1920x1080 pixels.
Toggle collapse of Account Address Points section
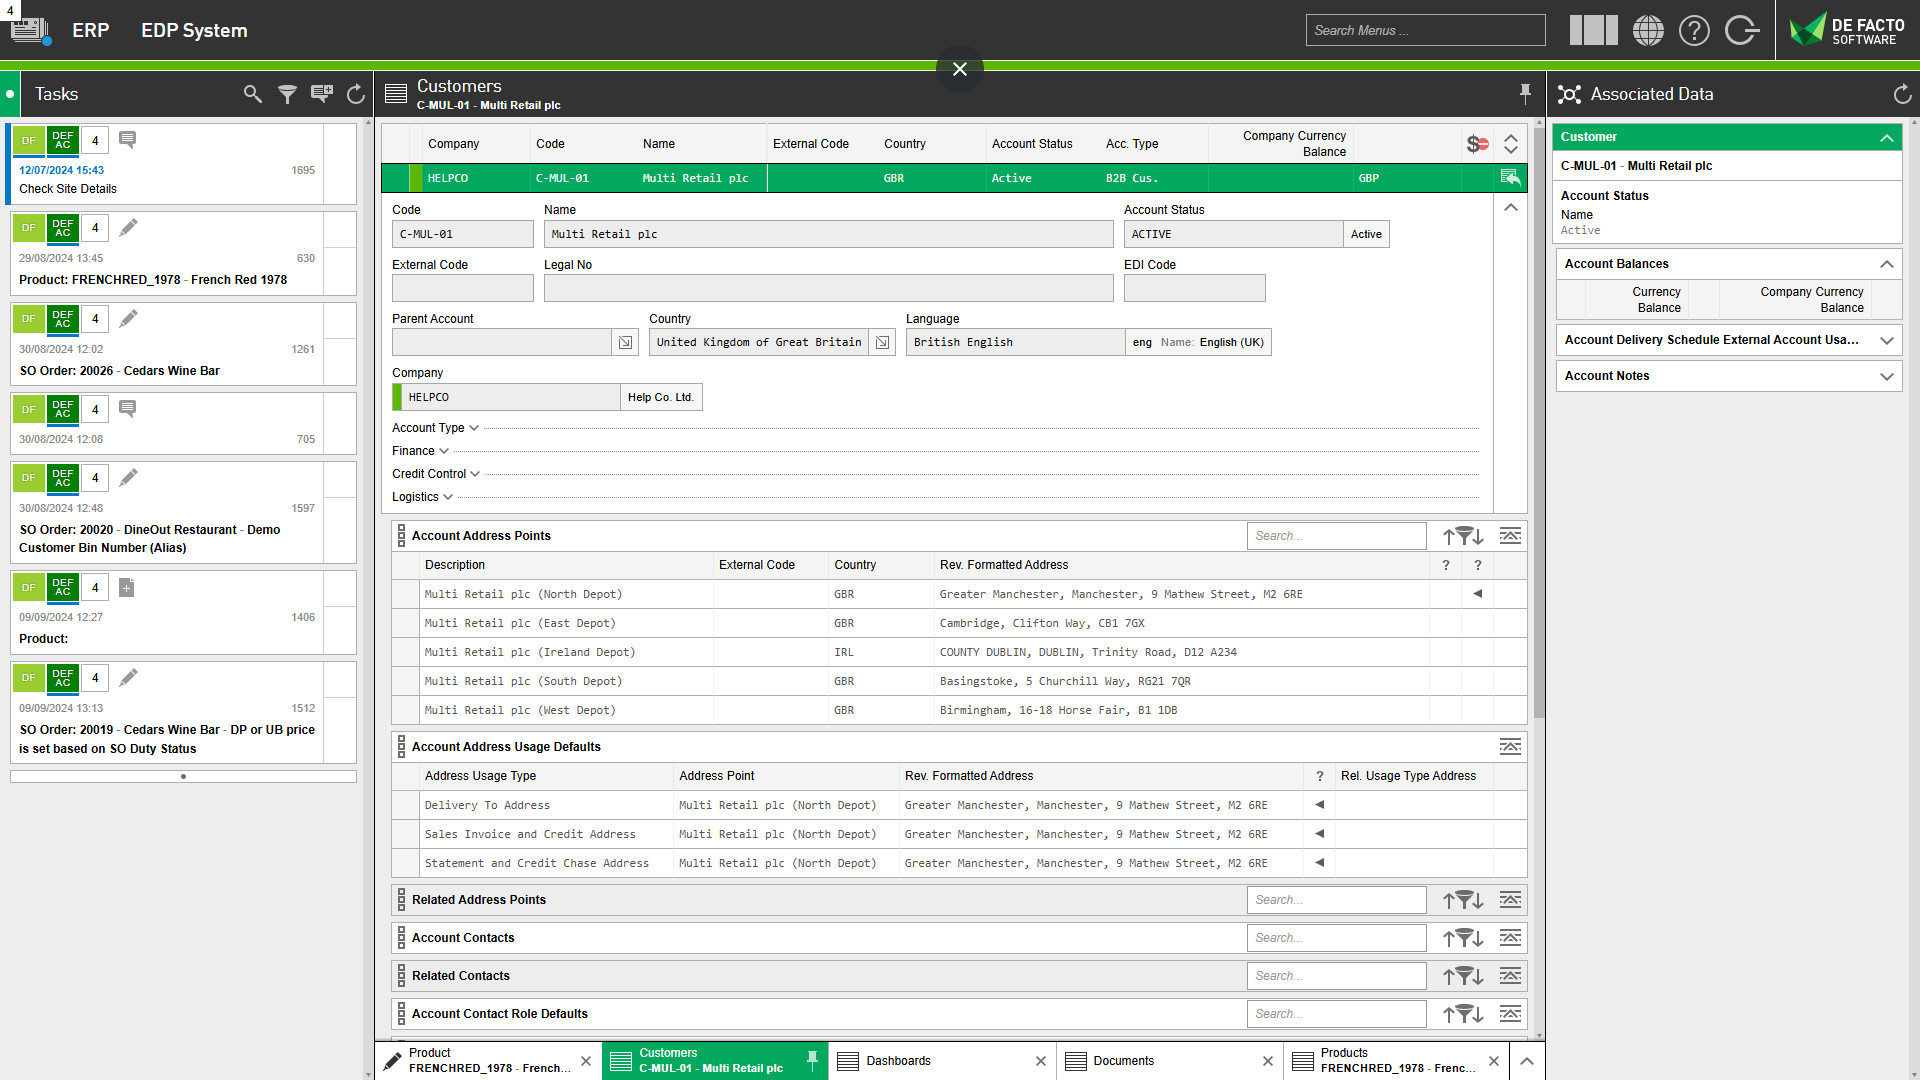tap(1510, 536)
